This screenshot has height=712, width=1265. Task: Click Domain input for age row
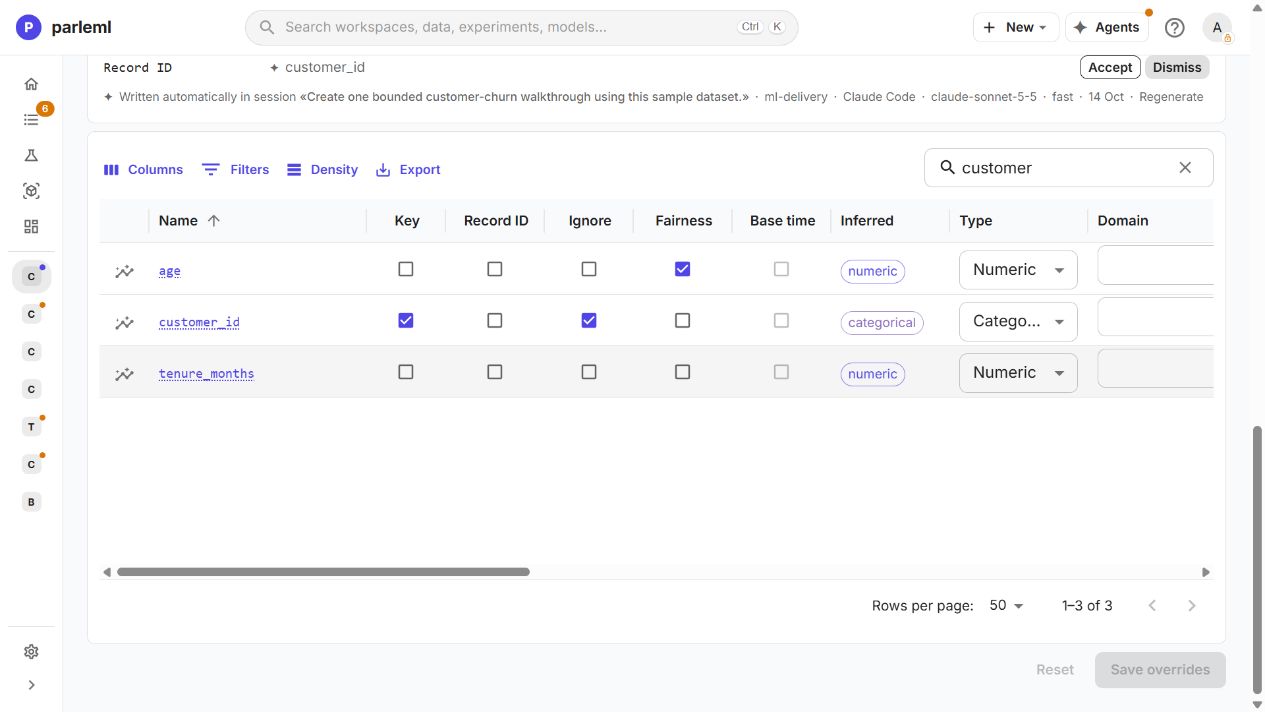[x=1155, y=265]
